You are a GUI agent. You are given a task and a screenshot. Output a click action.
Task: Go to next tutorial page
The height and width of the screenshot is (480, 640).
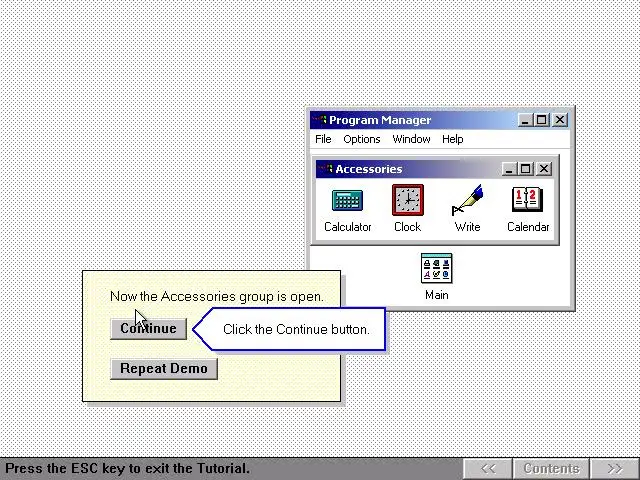pyautogui.click(x=614, y=468)
